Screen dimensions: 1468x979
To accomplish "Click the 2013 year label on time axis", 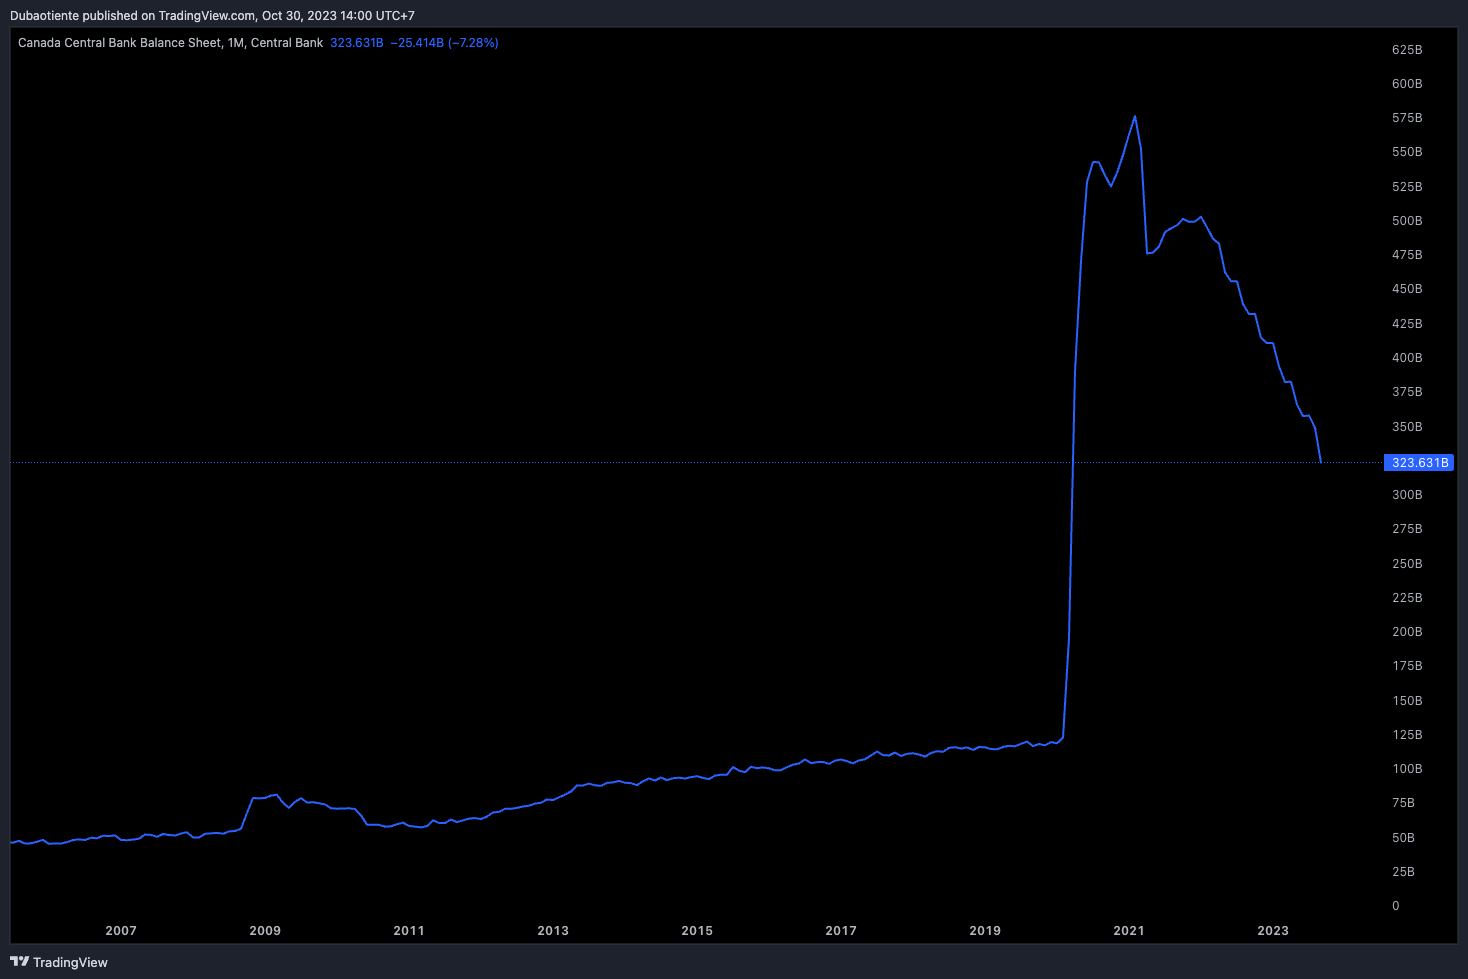I will (553, 931).
